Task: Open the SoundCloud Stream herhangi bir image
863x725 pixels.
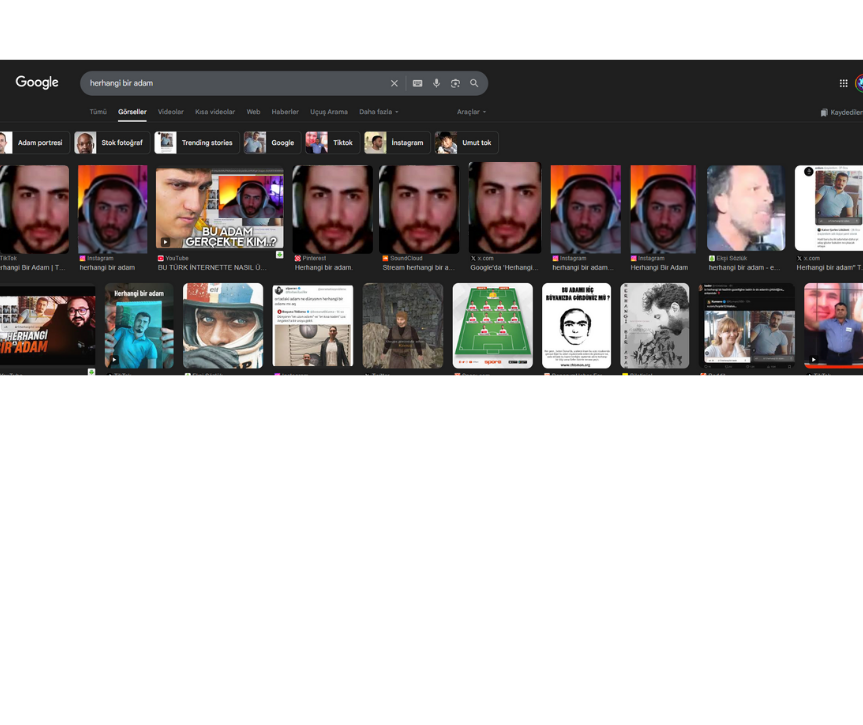Action: [419, 209]
